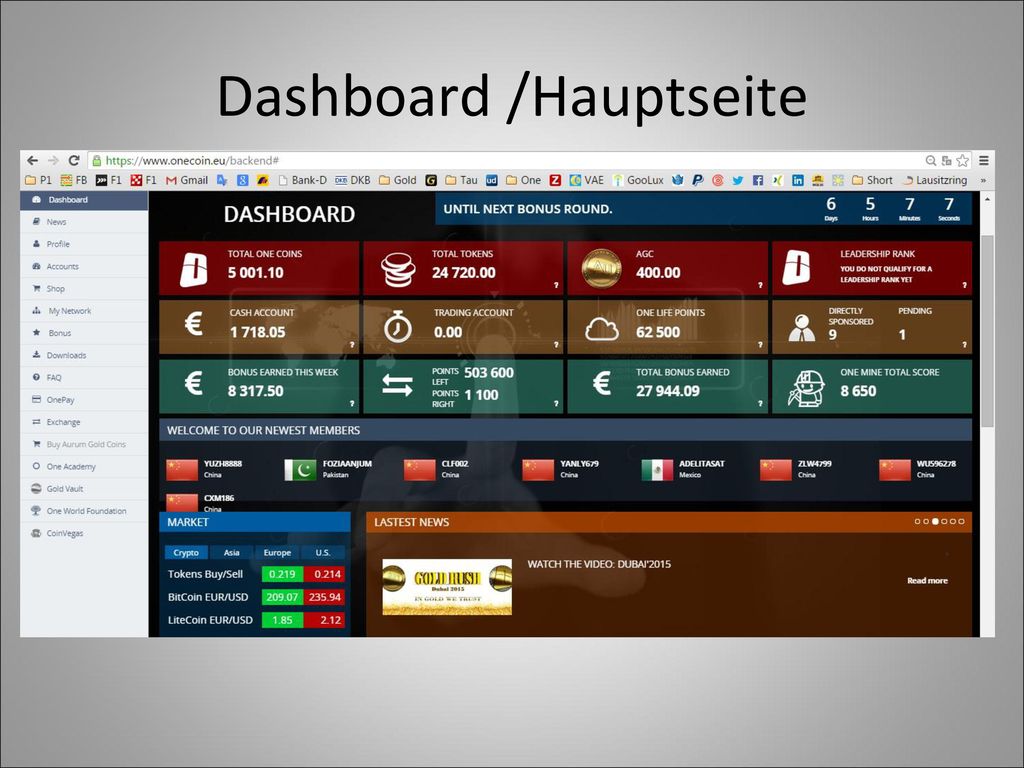This screenshot has width=1024, height=768.
Task: Click Read more on the Dubai video news
Action: pyautogui.click(x=927, y=581)
